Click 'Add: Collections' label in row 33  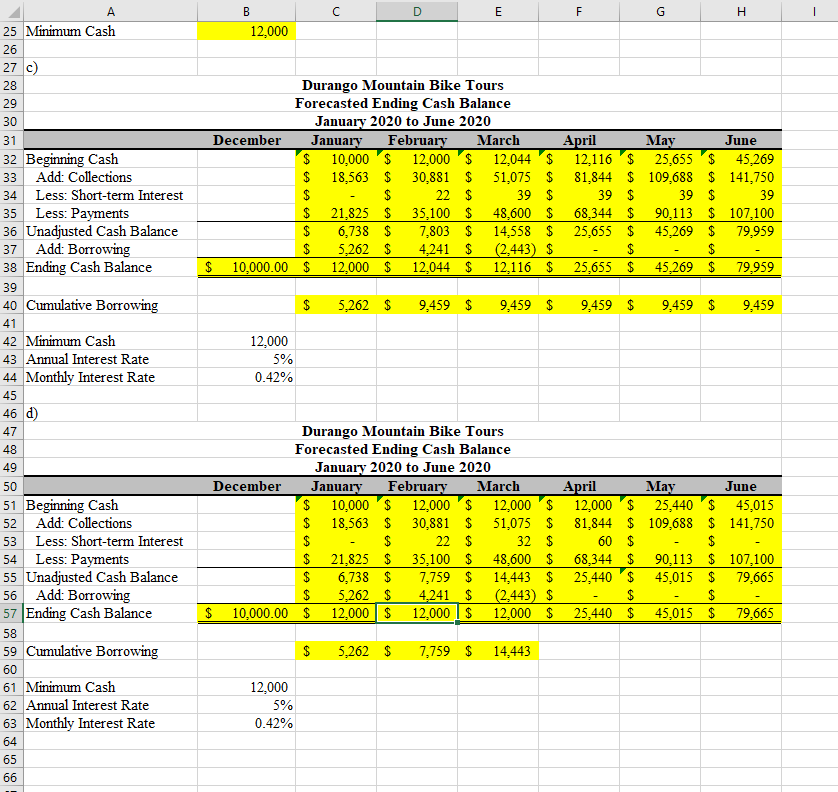point(84,177)
